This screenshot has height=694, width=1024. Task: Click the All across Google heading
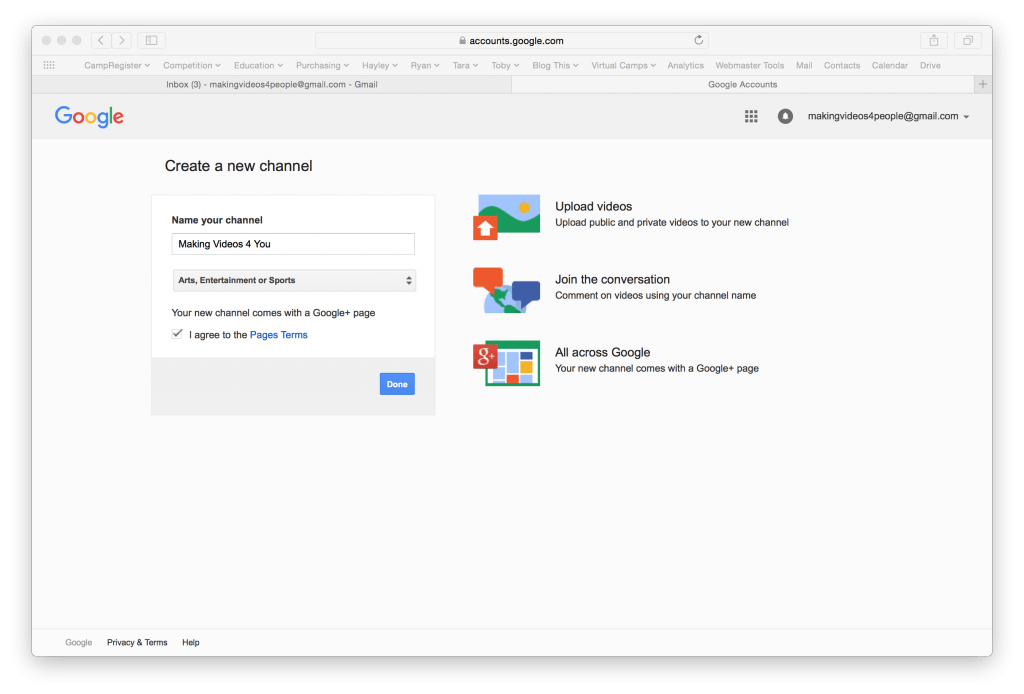(602, 353)
